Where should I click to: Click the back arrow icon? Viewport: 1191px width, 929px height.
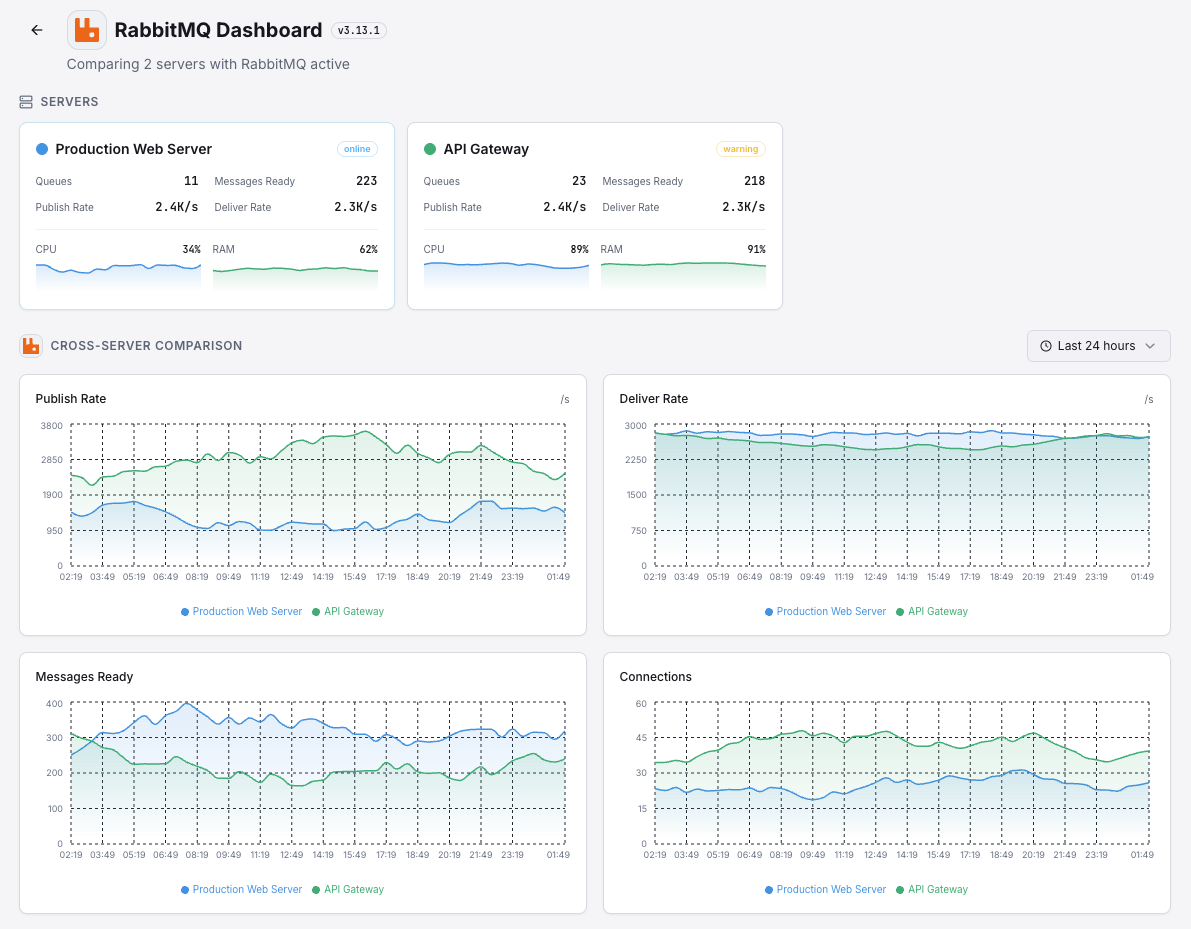(x=36, y=29)
